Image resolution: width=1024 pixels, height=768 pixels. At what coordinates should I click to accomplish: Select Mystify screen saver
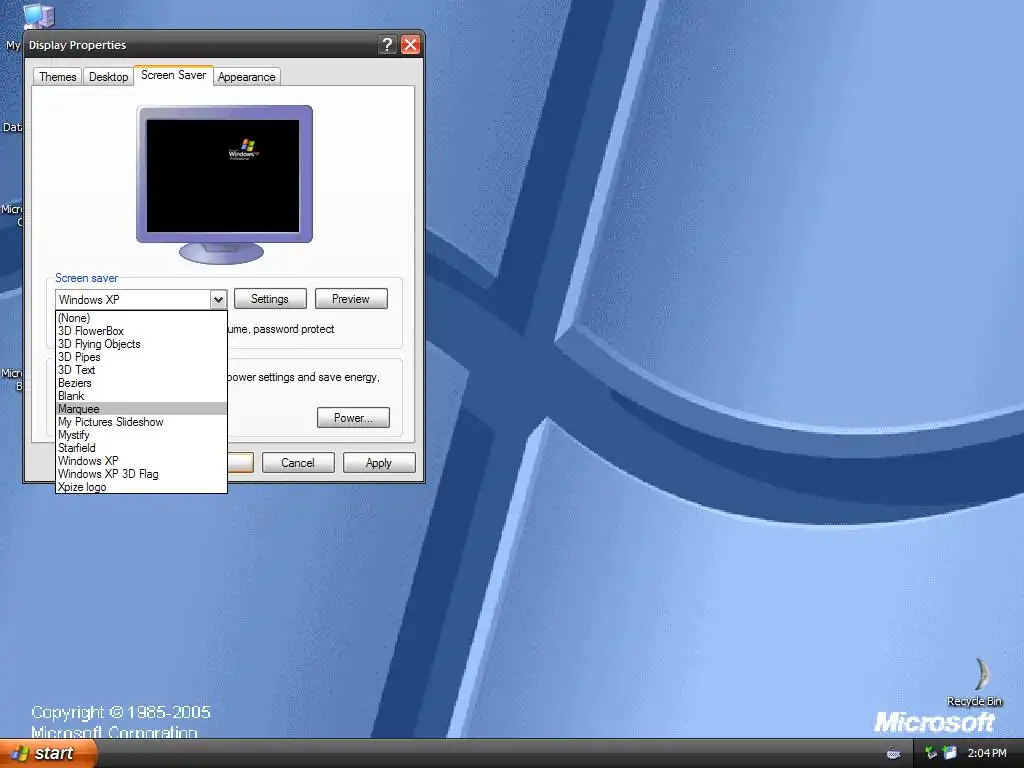[141, 435]
